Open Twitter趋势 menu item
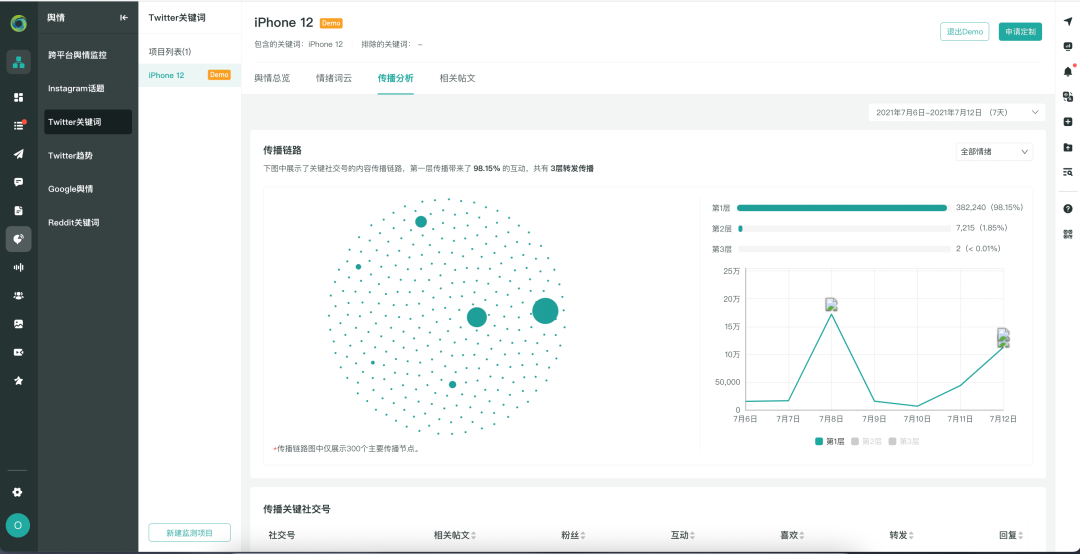This screenshot has height=554, width=1080. click(87, 156)
